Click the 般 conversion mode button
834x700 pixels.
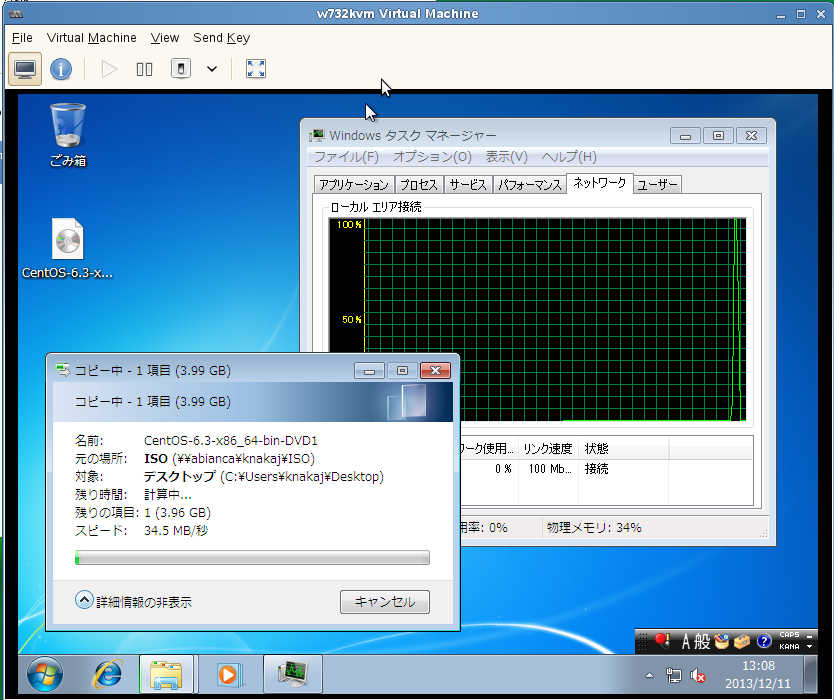(702, 641)
